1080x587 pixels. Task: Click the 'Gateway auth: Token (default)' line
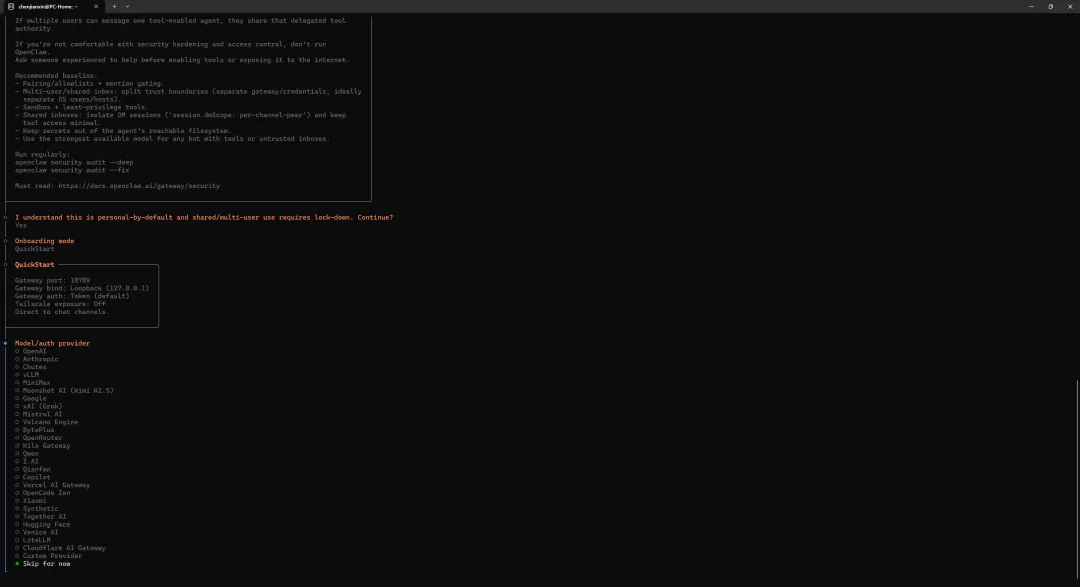point(72,296)
